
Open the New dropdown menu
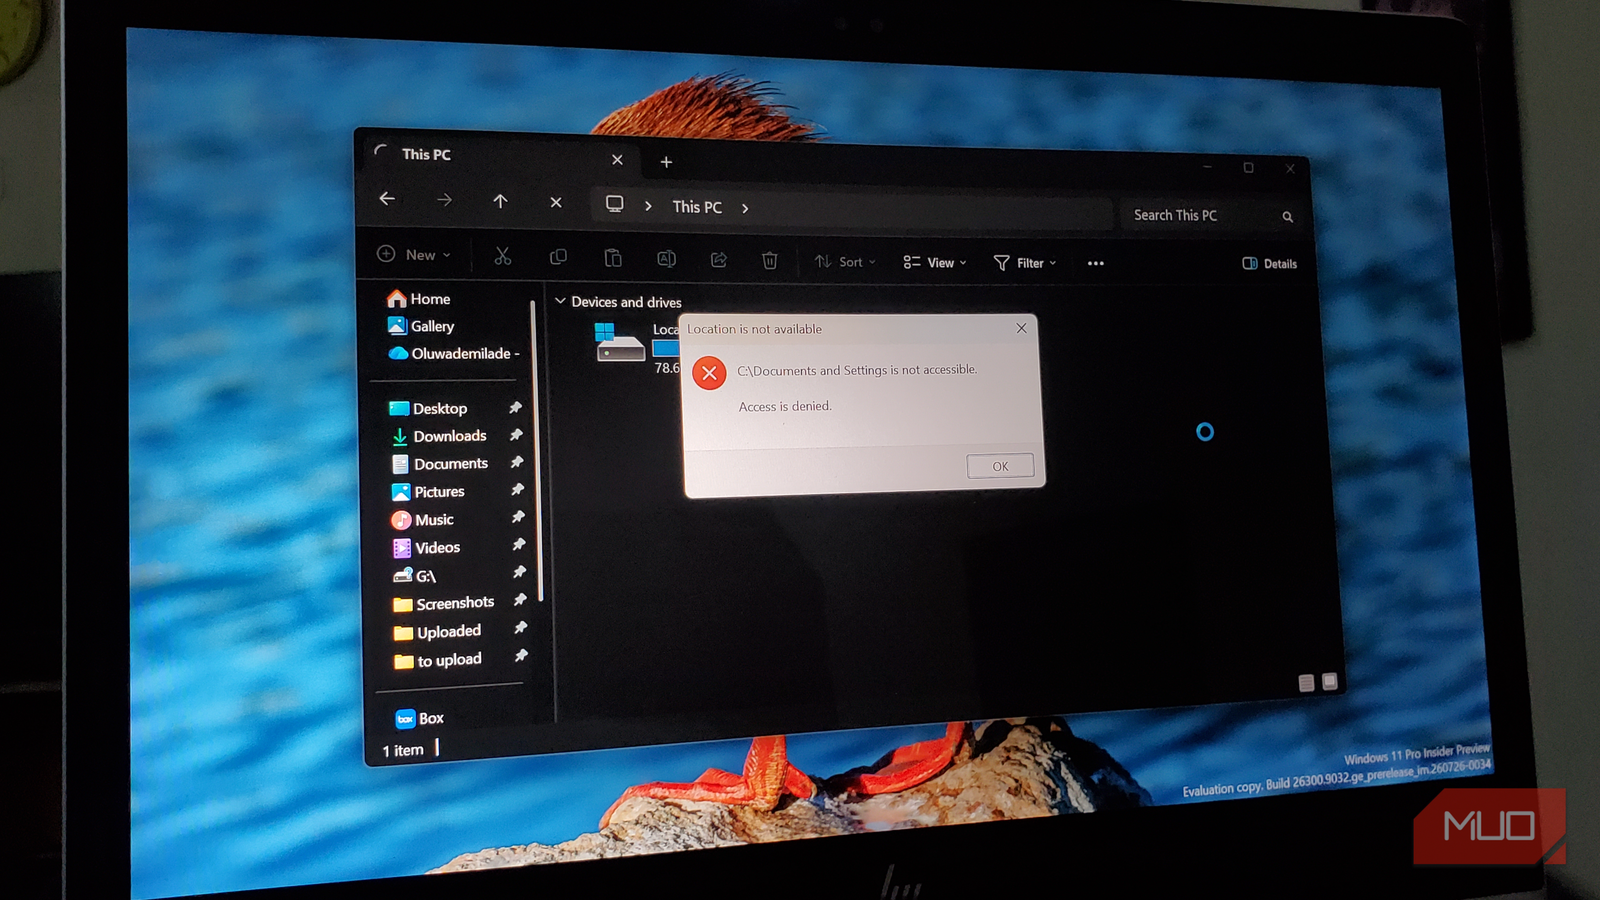pyautogui.click(x=414, y=255)
